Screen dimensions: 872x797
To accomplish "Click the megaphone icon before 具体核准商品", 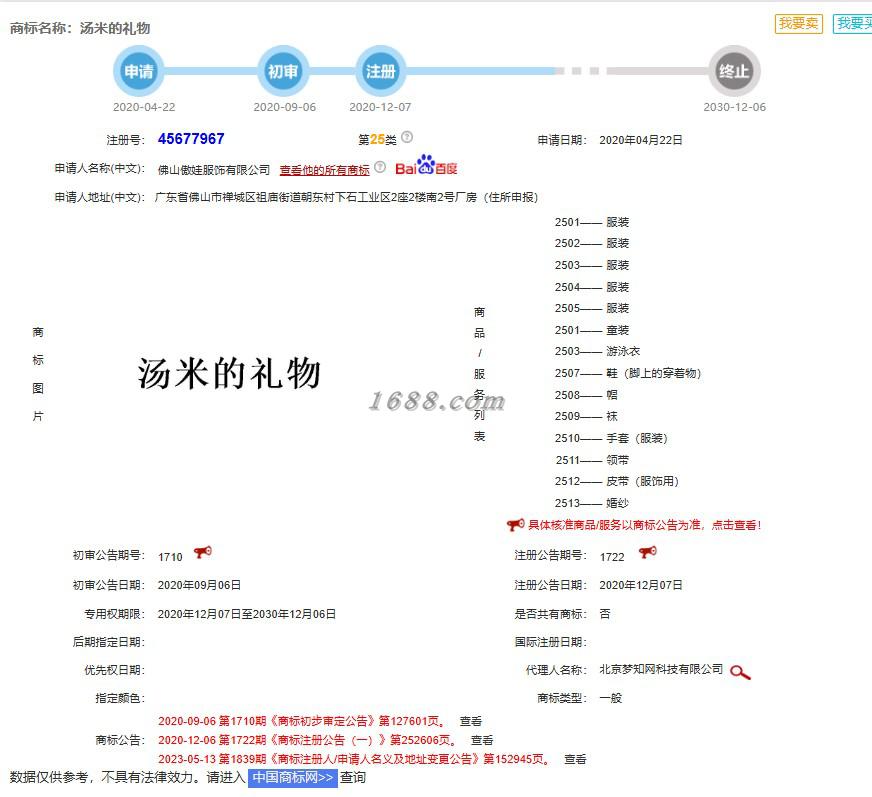I will tap(515, 524).
